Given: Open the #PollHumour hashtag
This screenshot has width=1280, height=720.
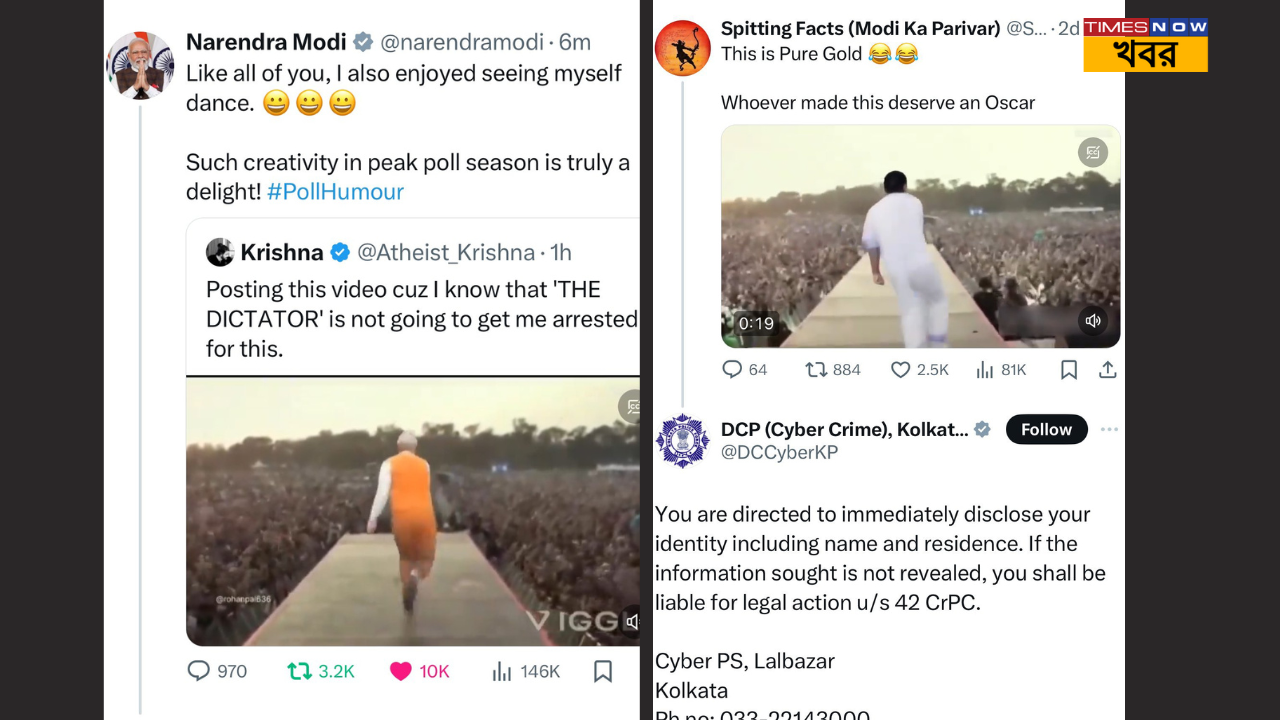Looking at the screenshot, I should tap(336, 191).
